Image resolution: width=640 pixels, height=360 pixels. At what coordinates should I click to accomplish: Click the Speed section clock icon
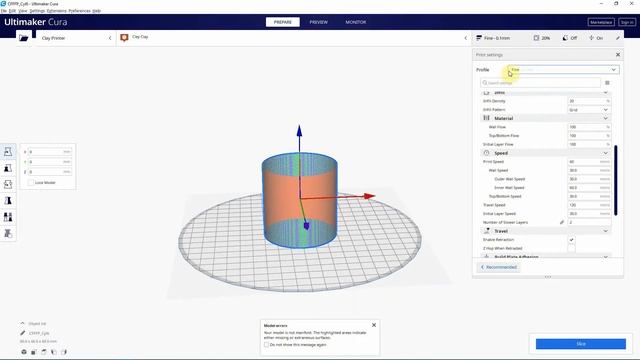(x=486, y=153)
